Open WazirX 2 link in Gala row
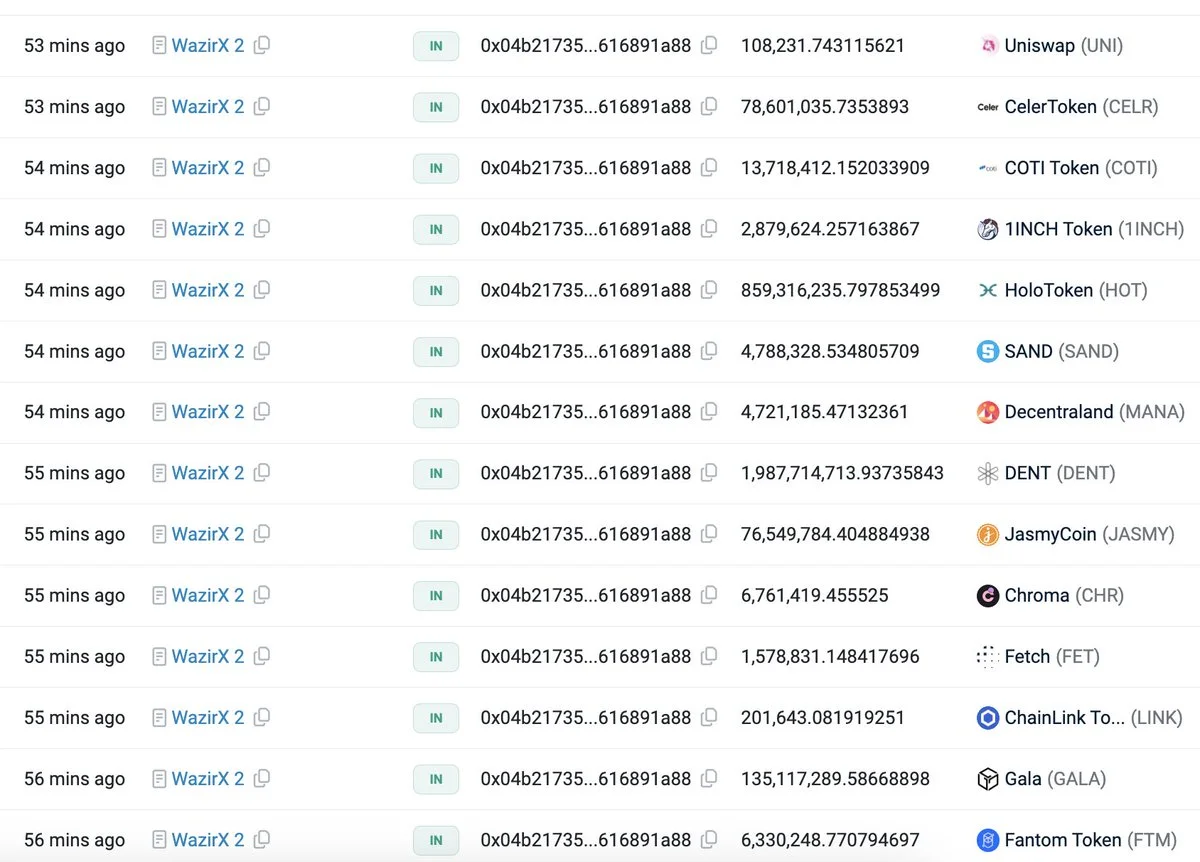Screen dimensions: 1200x862 pyautogui.click(x=208, y=777)
